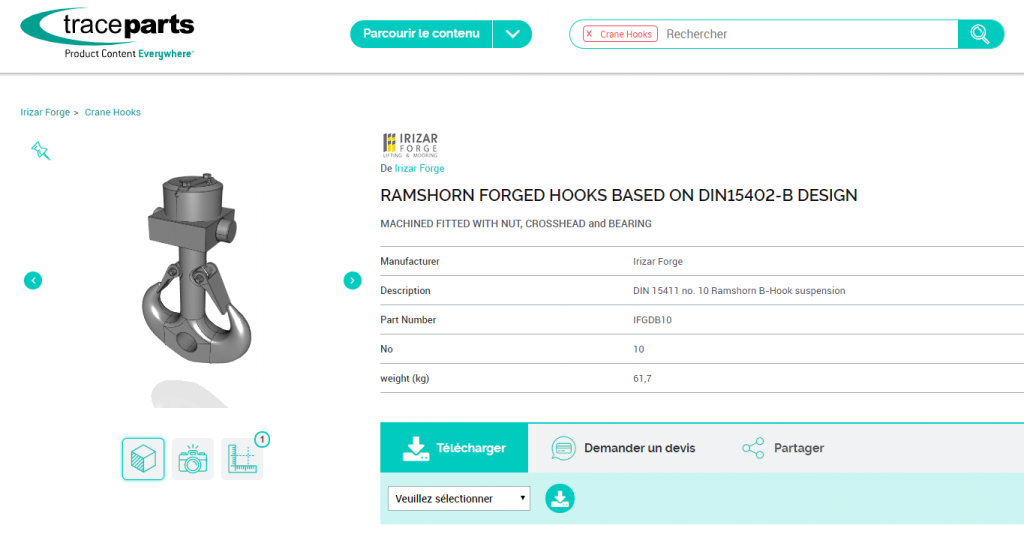
Task: Click the subtitle MACHINED FITTED WITH NUT
Action: click(516, 223)
